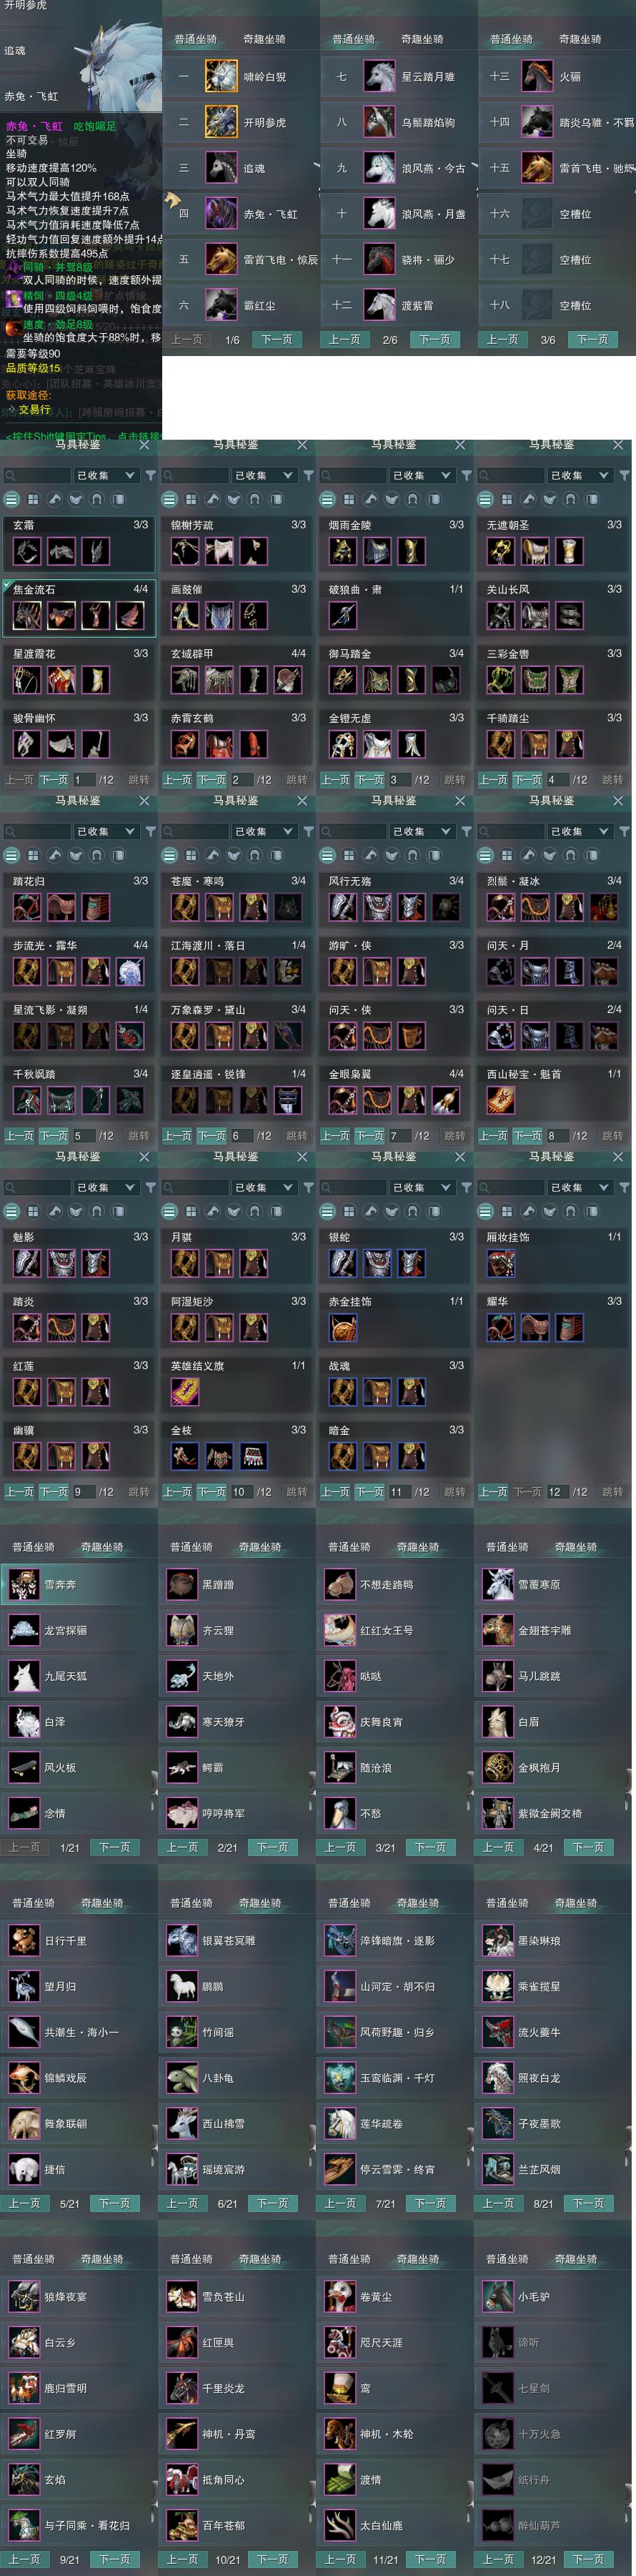Switch to grid view above 玄霜 set
Image resolution: width=636 pixels, height=2576 pixels.
pyautogui.click(x=33, y=499)
